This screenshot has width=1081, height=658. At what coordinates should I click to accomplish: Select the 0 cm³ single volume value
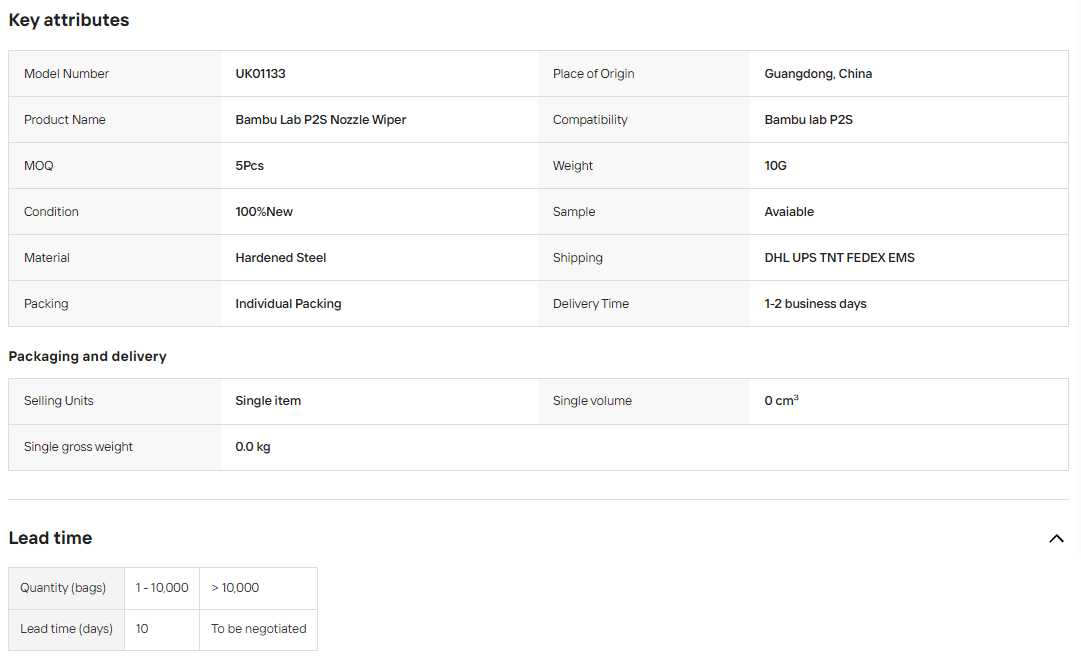[x=781, y=401]
